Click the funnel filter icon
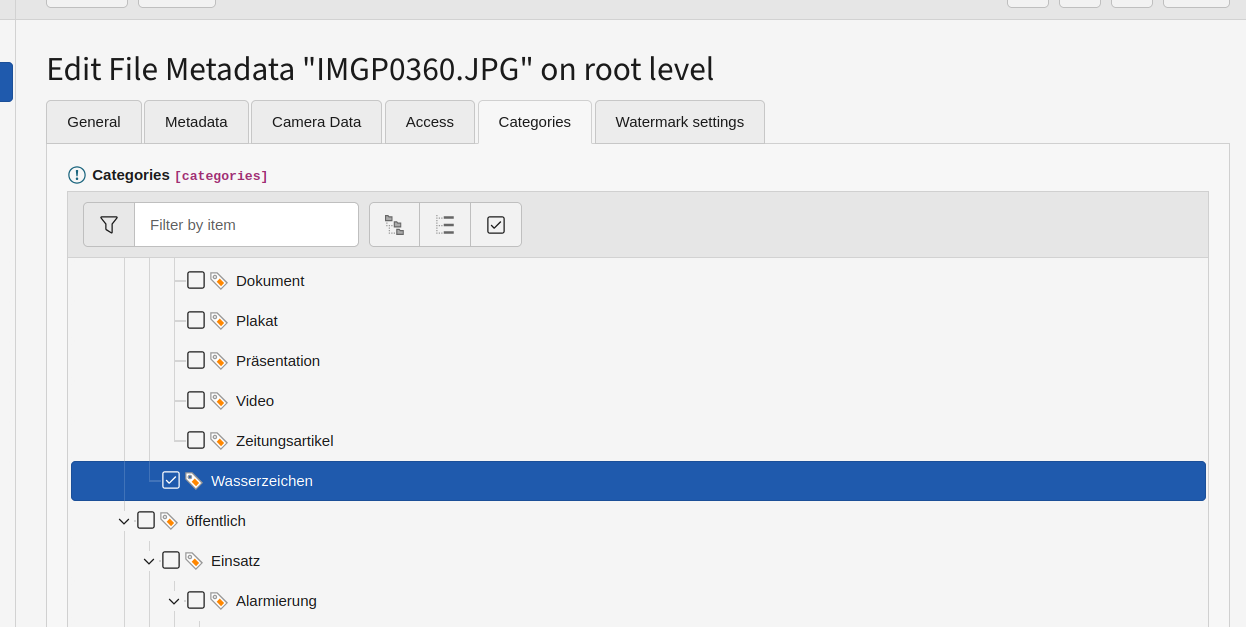Image resolution: width=1246 pixels, height=627 pixels. click(x=109, y=225)
